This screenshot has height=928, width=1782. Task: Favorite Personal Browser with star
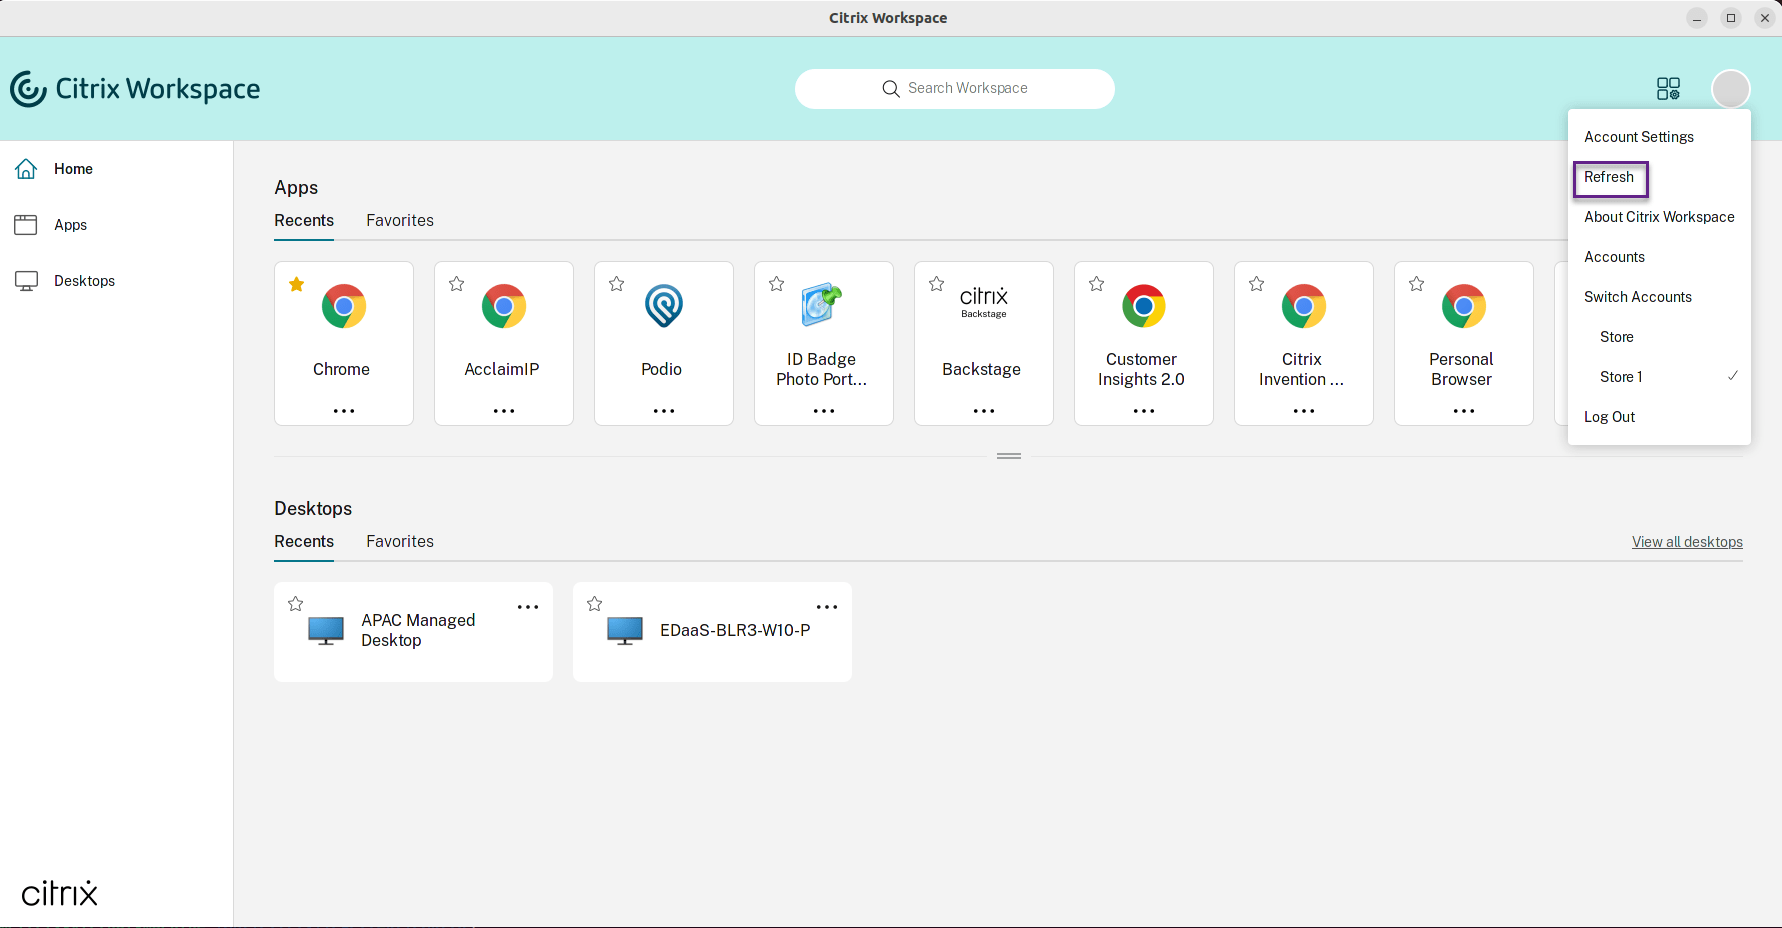pyautogui.click(x=1417, y=284)
